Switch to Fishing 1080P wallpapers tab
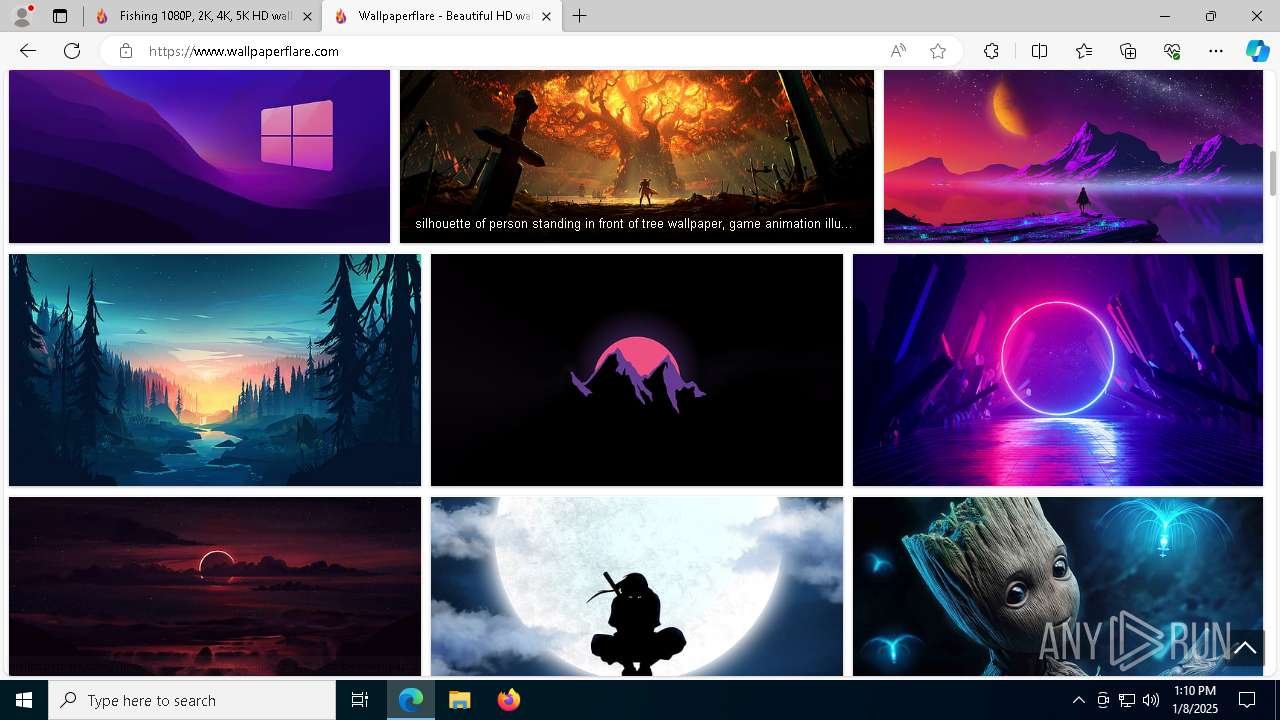This screenshot has width=1280, height=720. click(203, 16)
